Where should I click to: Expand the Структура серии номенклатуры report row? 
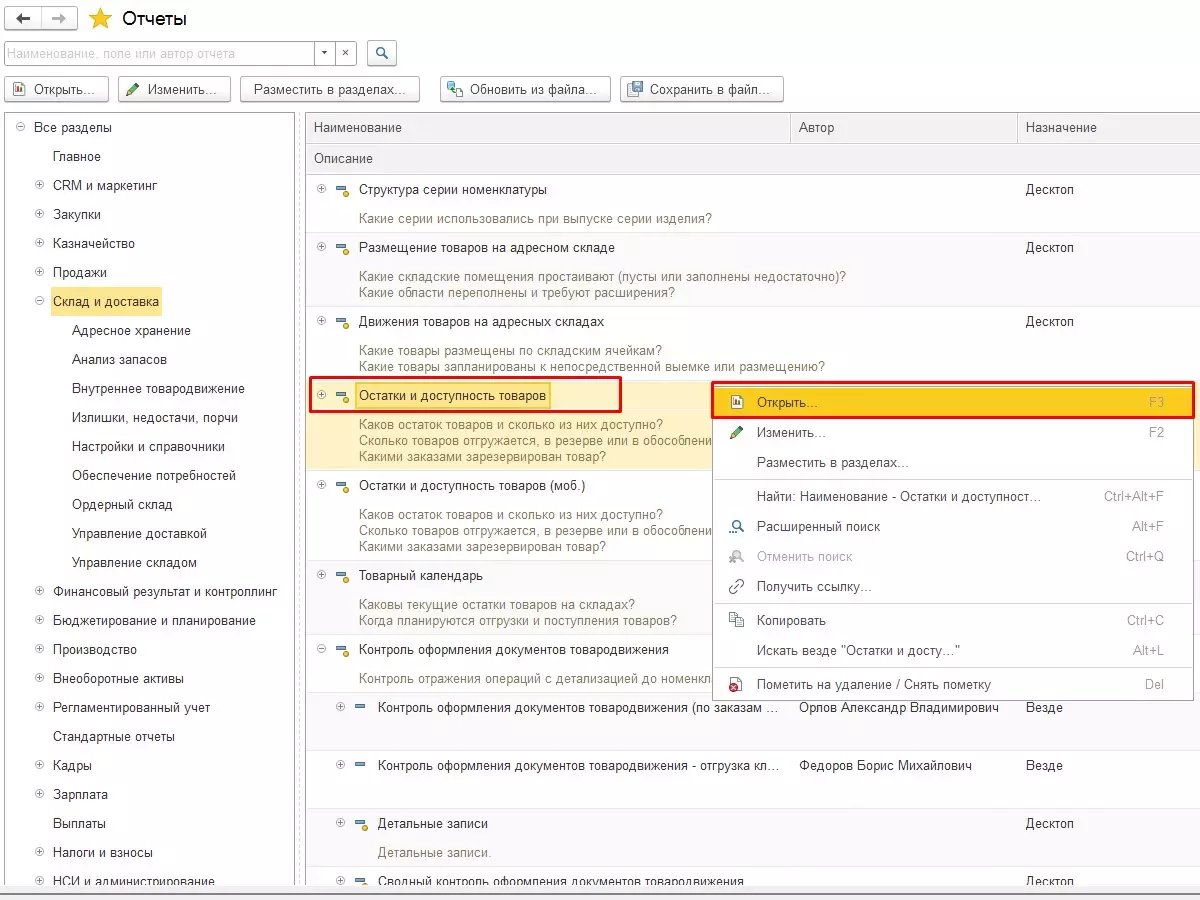321,189
